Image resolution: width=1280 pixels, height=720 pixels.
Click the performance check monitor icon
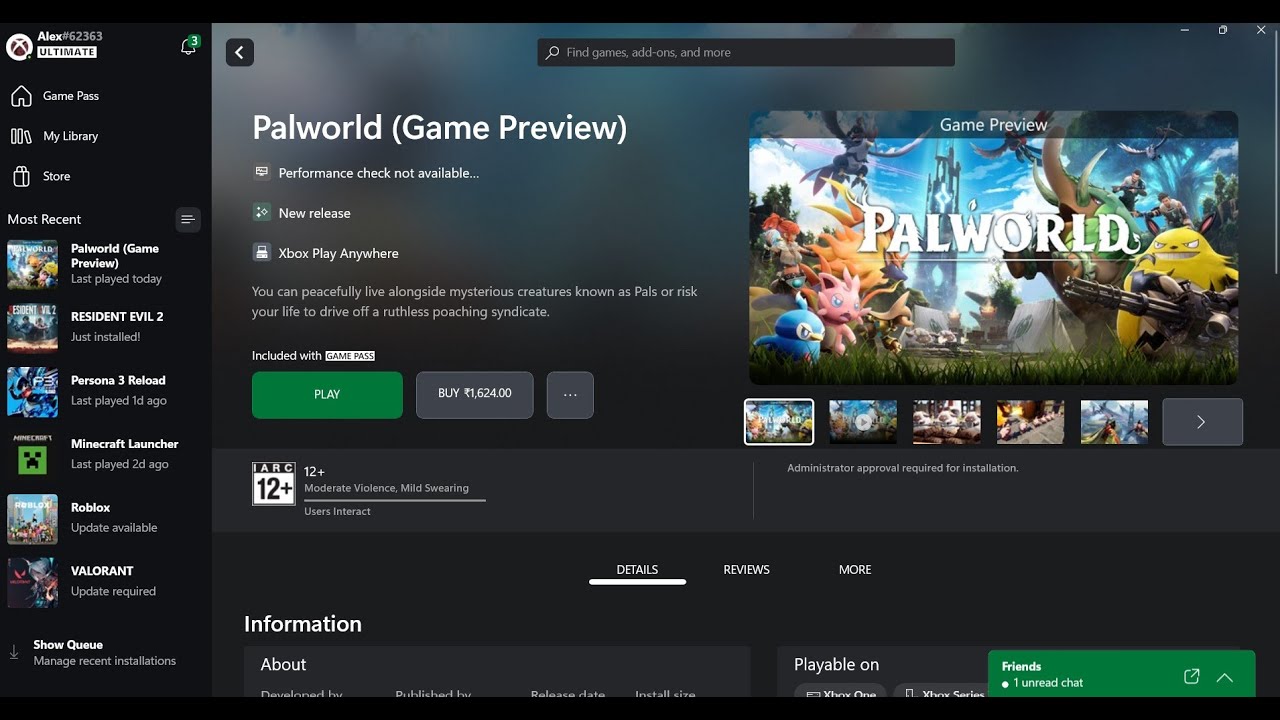[x=262, y=172]
